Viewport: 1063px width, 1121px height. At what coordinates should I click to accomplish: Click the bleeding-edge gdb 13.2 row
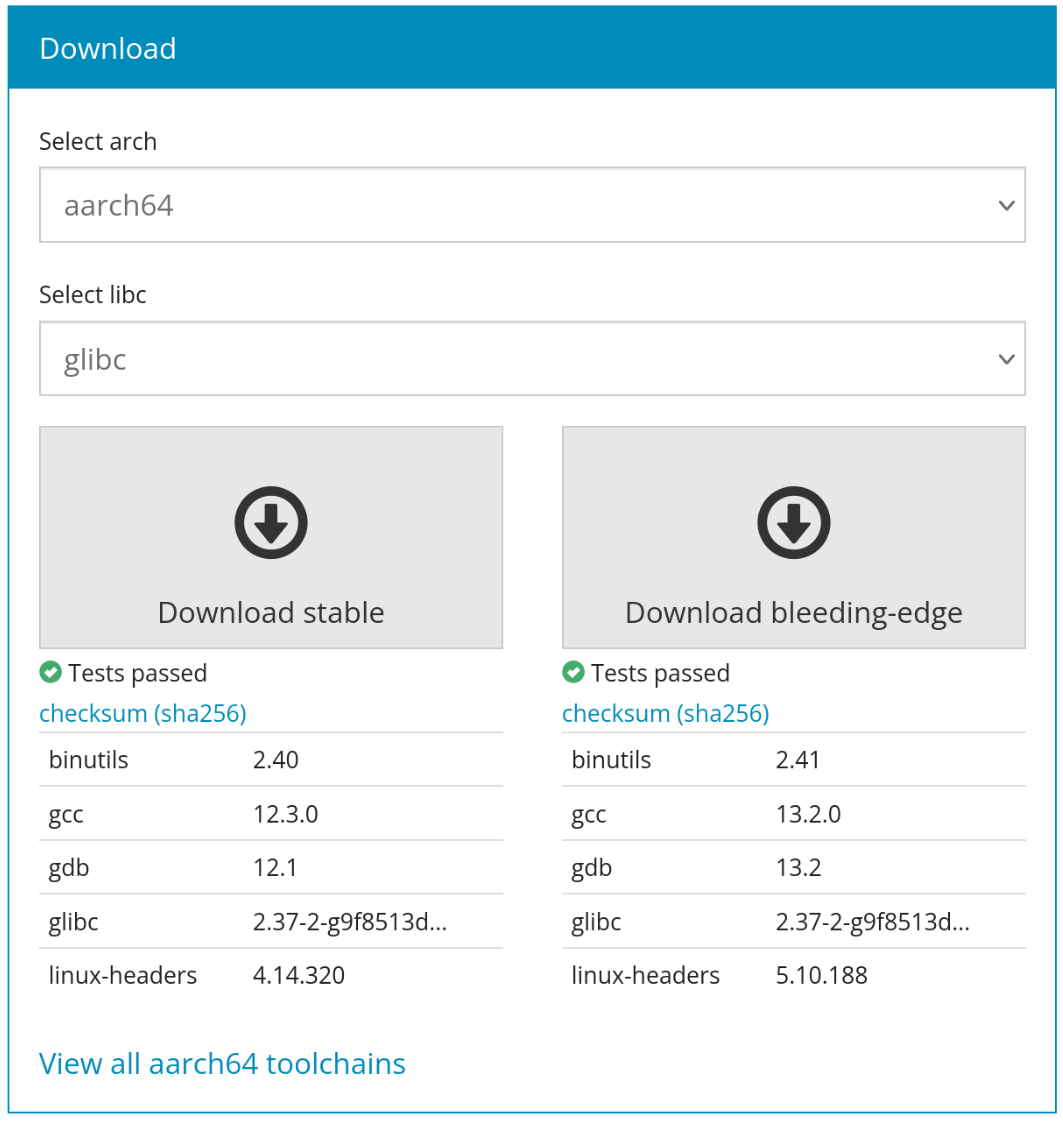pyautogui.click(x=793, y=867)
